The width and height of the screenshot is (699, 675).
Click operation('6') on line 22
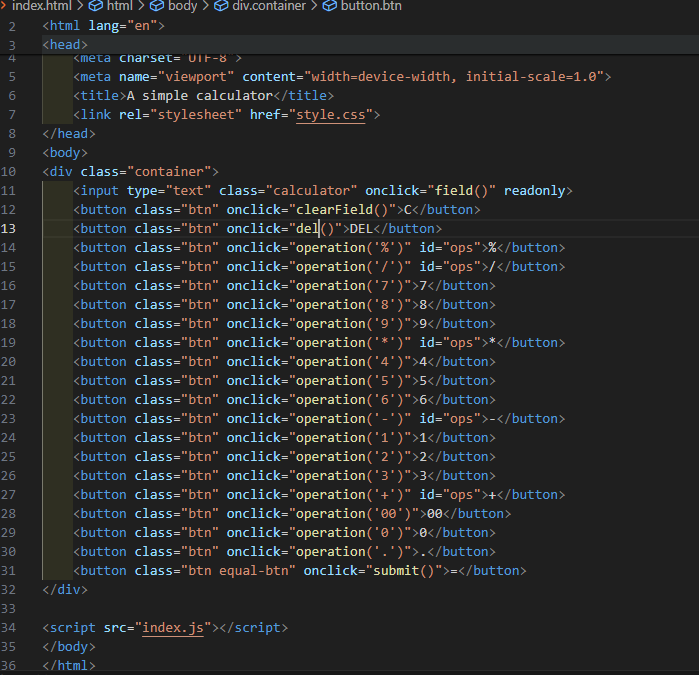tap(350, 400)
